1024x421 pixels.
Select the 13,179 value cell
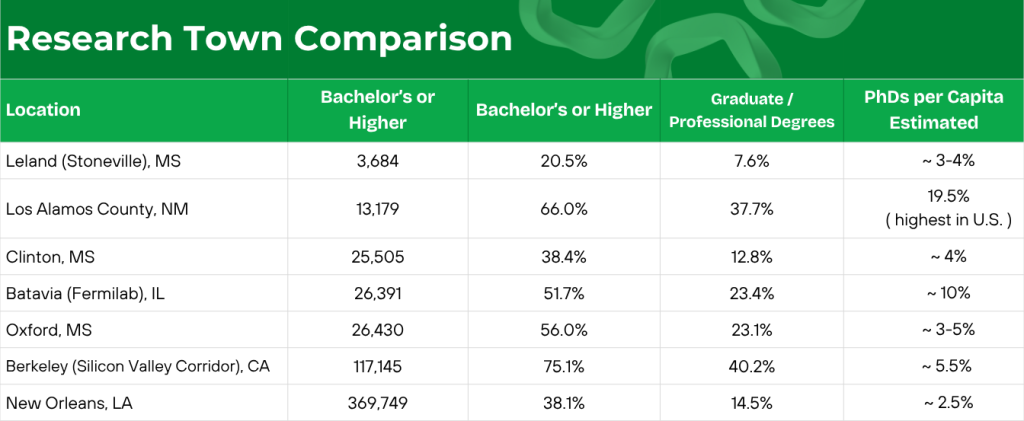pyautogui.click(x=377, y=209)
